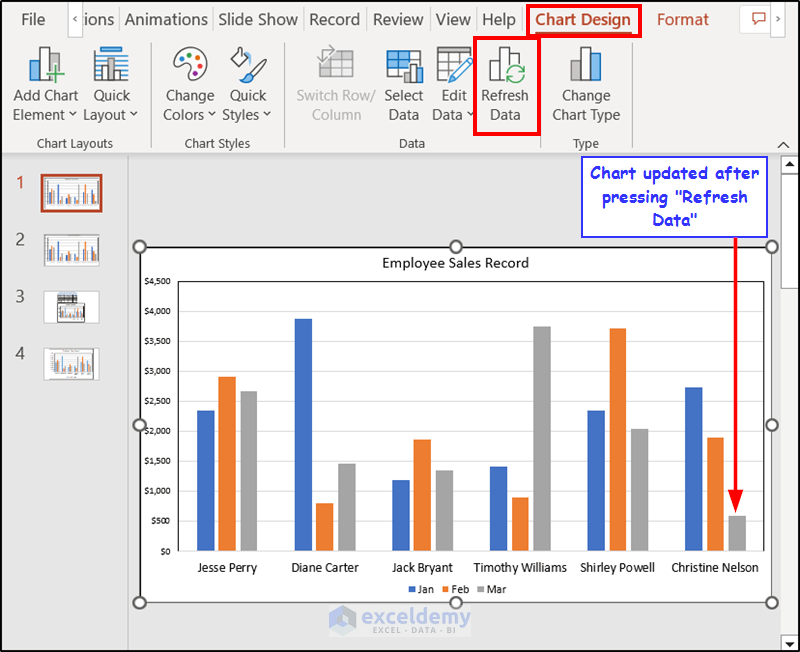
Task: Click Christine Nelson's gray Mar bar
Action: (x=737, y=533)
